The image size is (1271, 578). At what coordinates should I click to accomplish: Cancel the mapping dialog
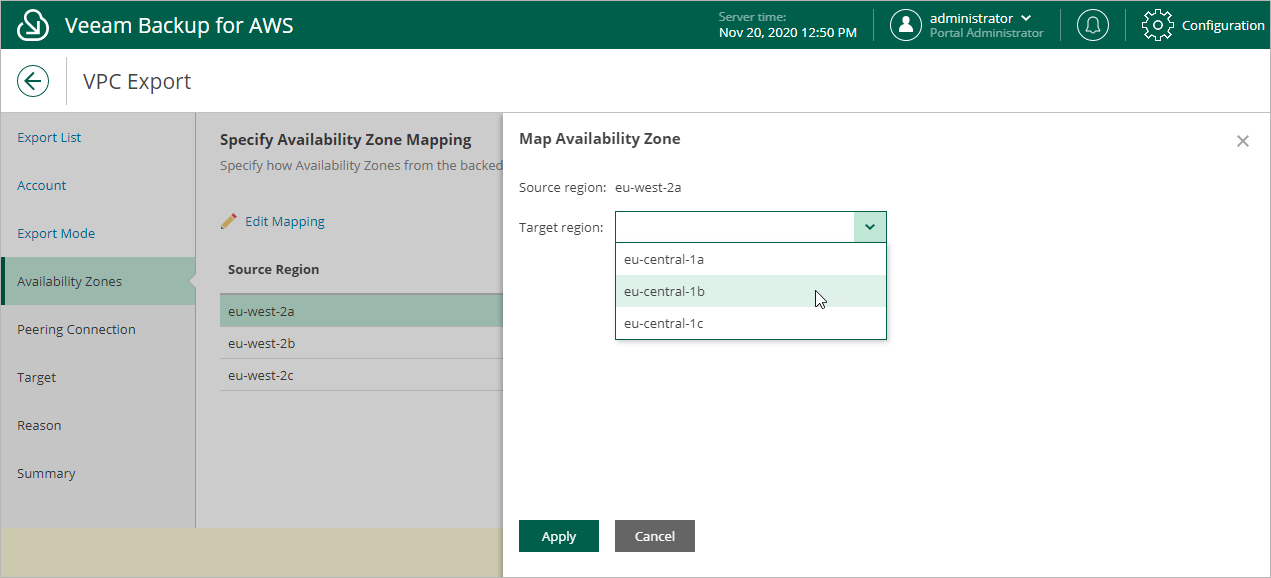point(655,536)
